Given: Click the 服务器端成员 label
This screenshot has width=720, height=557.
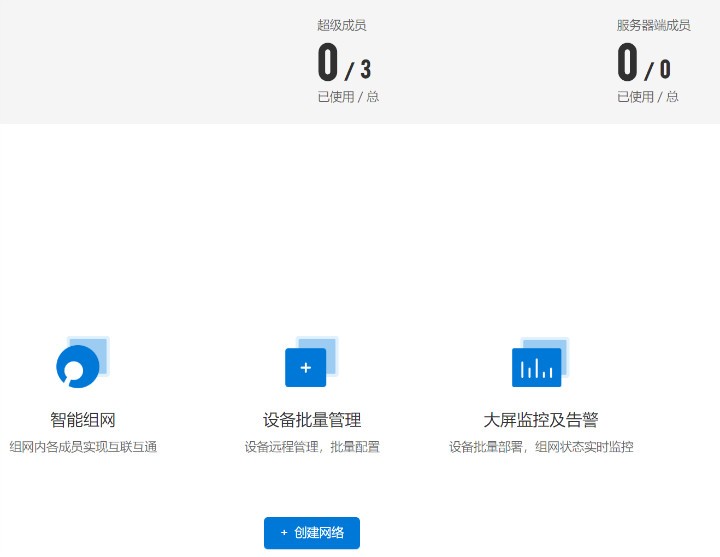Looking at the screenshot, I should coord(653,25).
